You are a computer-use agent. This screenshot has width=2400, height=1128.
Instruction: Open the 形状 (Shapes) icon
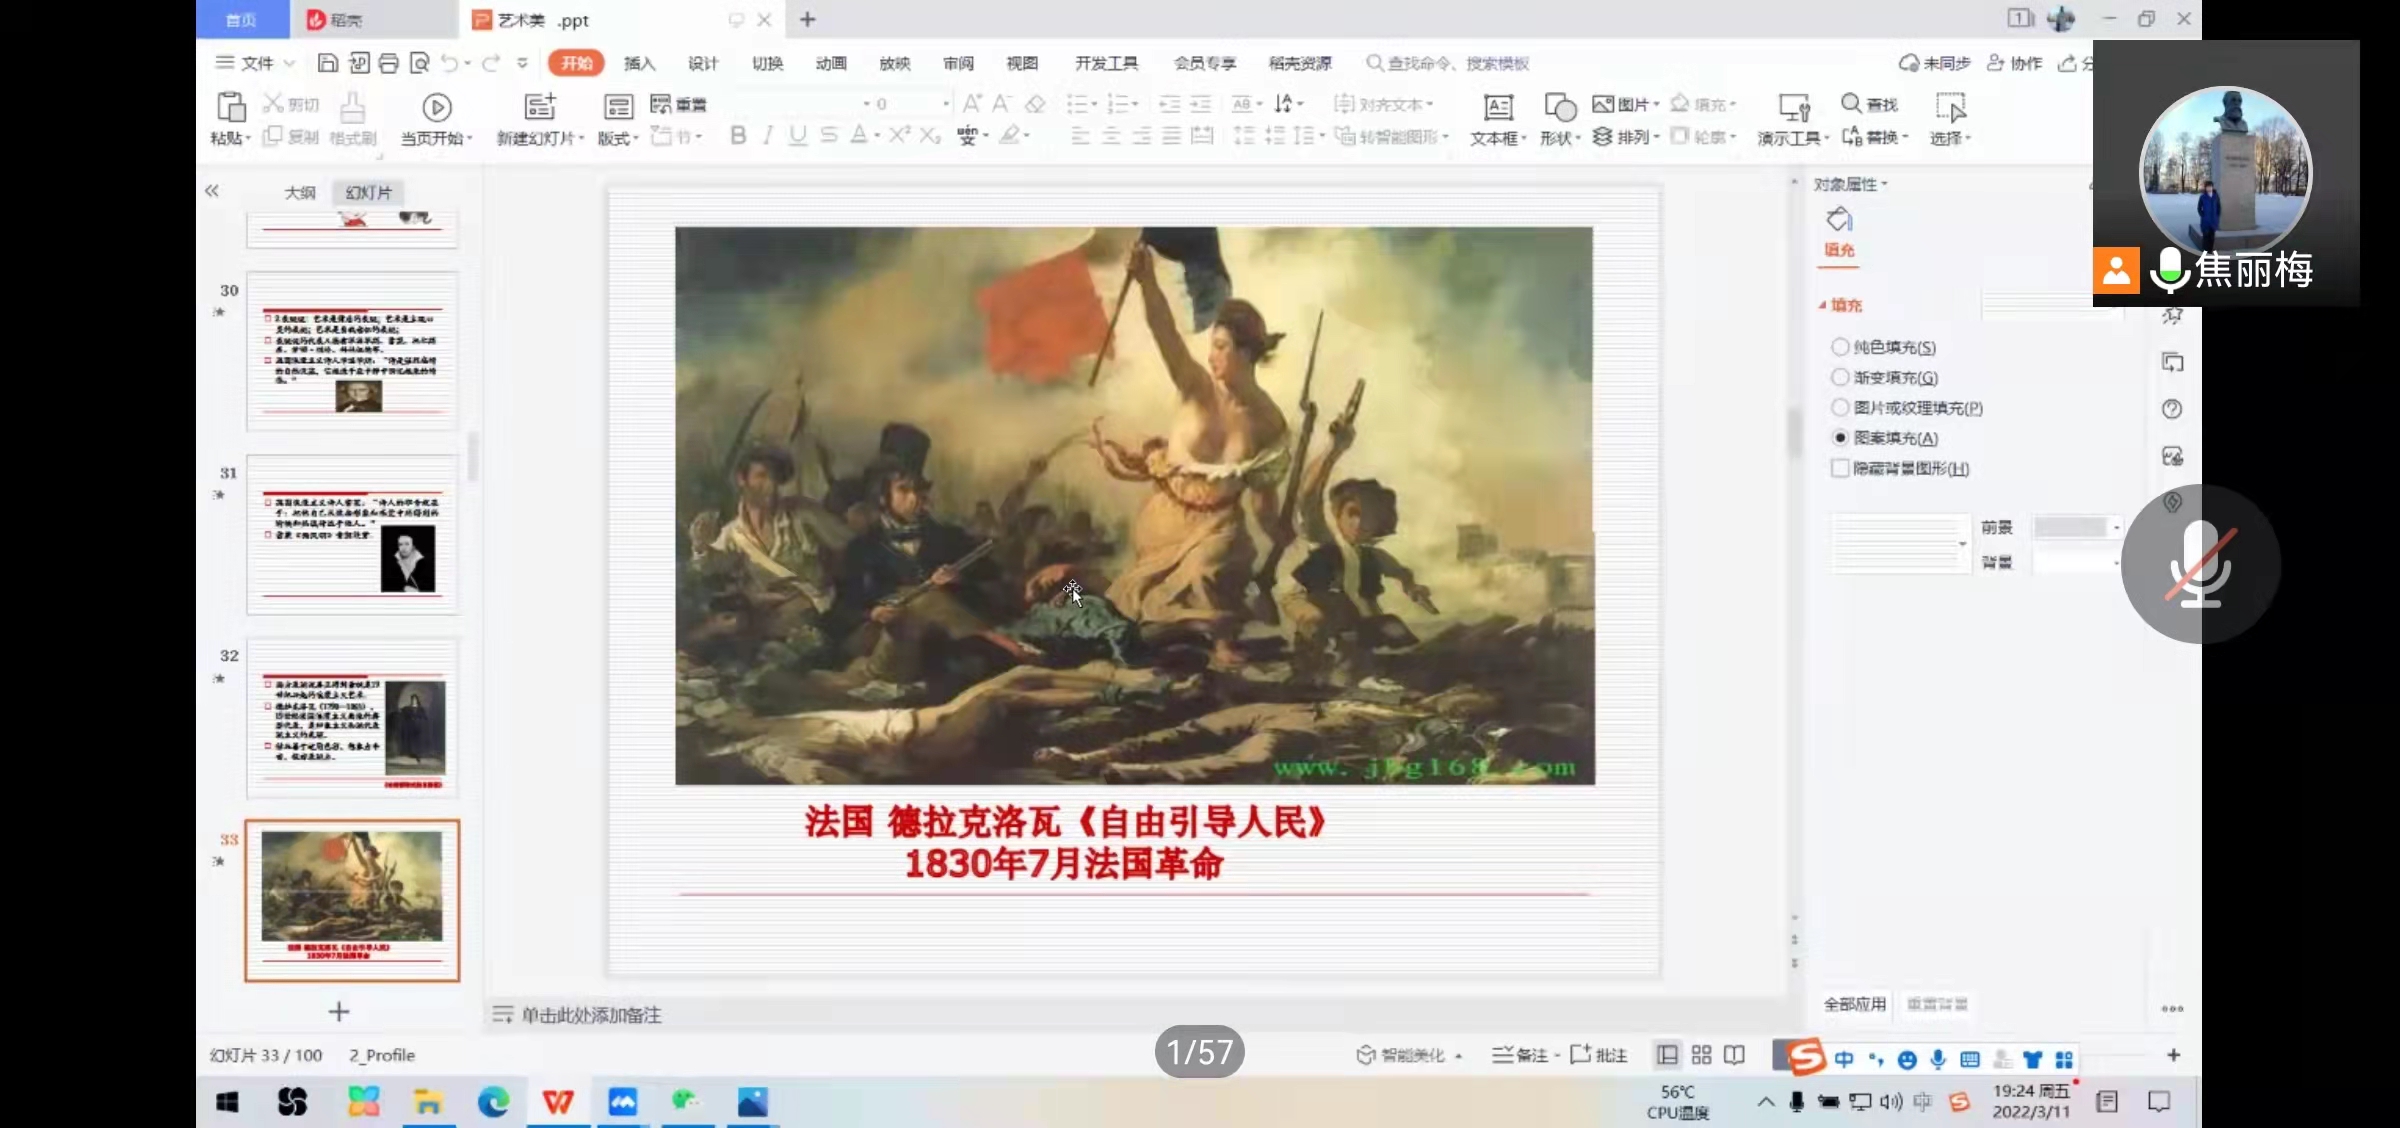tap(1560, 107)
